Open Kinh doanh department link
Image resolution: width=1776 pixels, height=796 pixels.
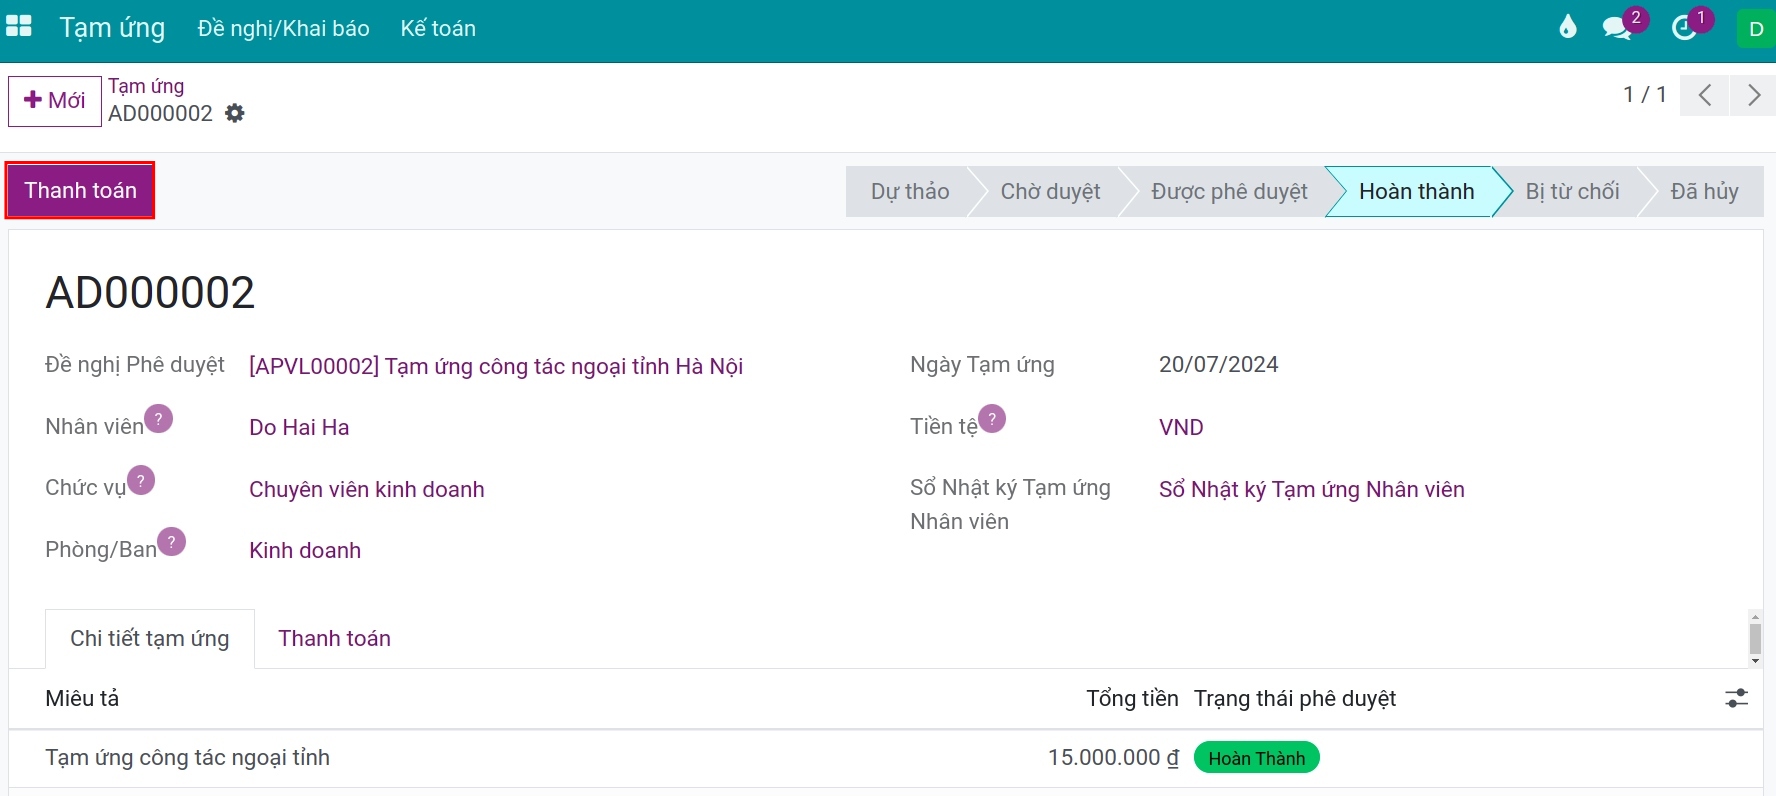pyautogui.click(x=305, y=551)
